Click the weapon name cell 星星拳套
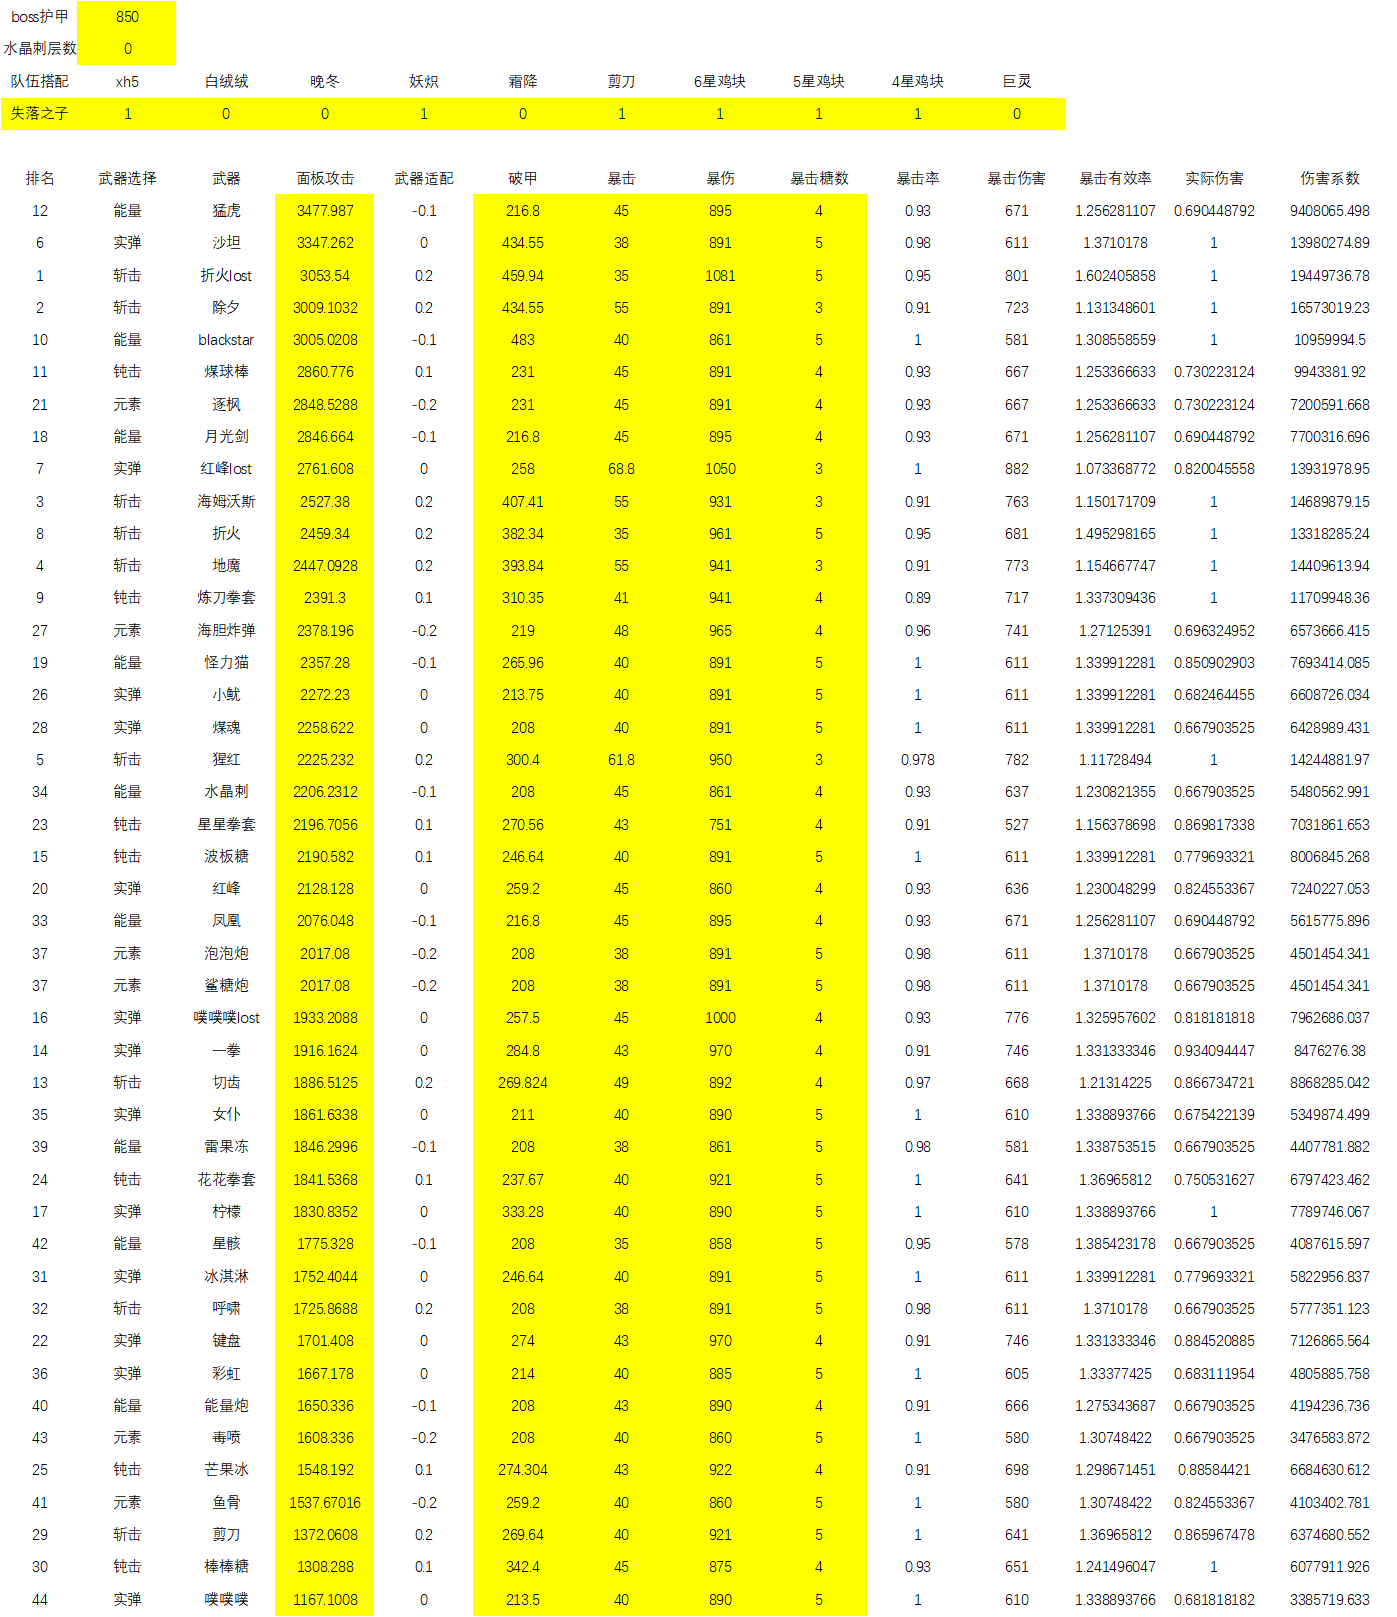1397x1617 pixels. coord(226,825)
